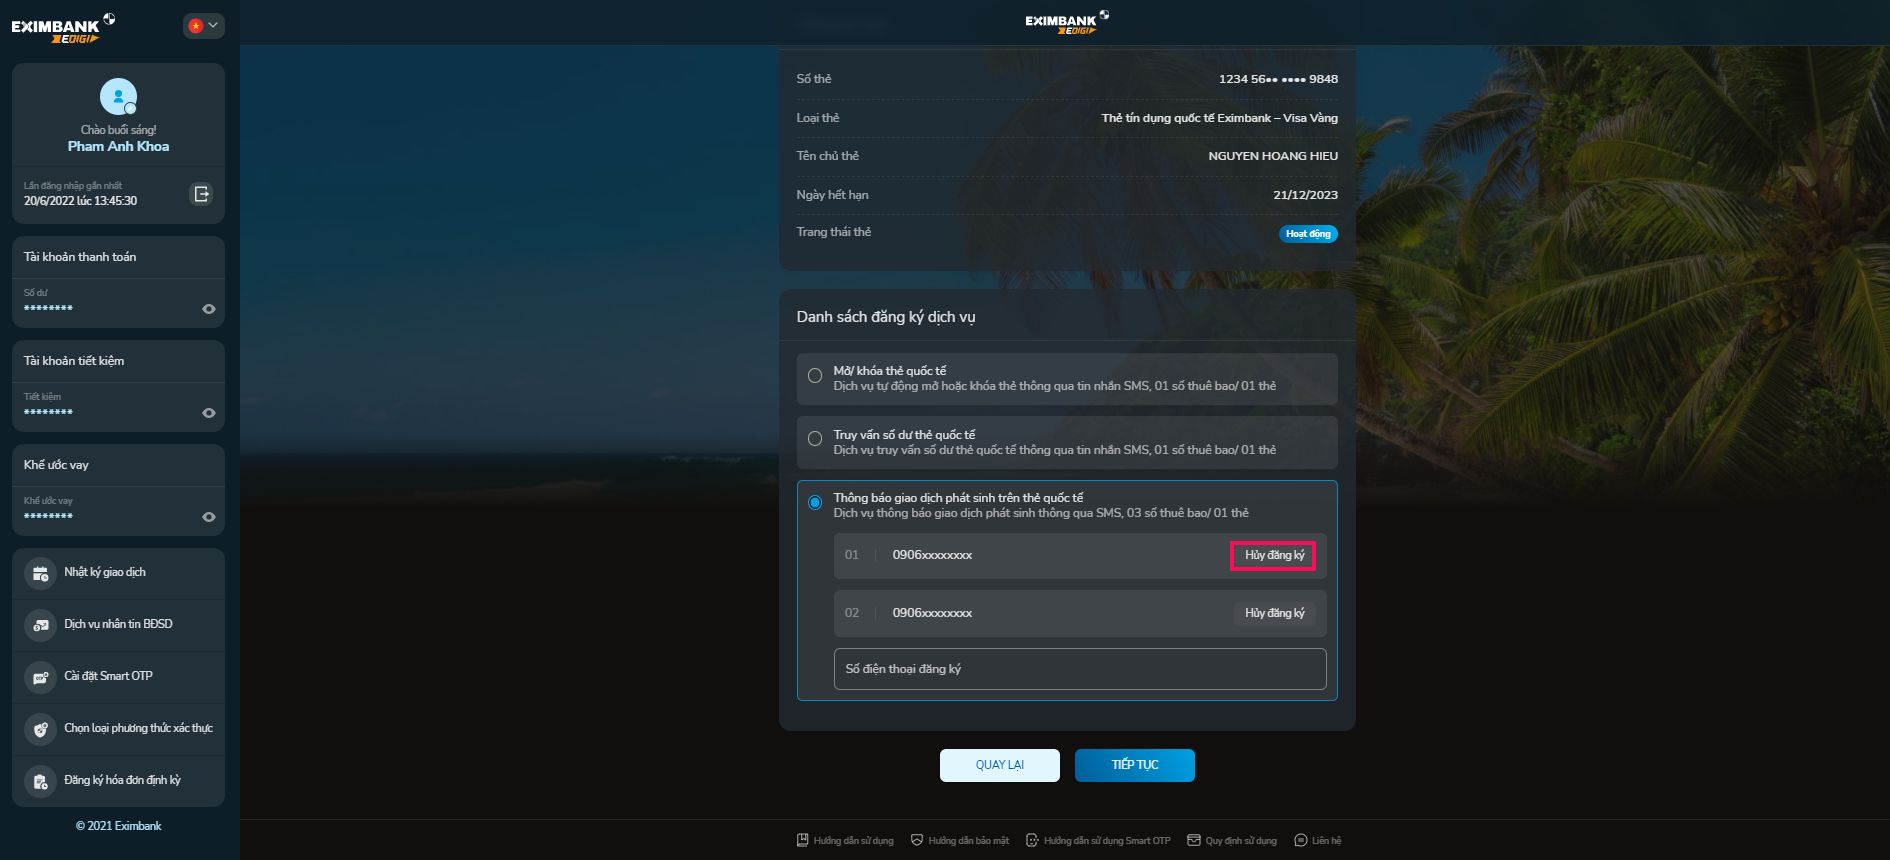Open the Khế ước vay section
1890x860 pixels.
[56, 465]
